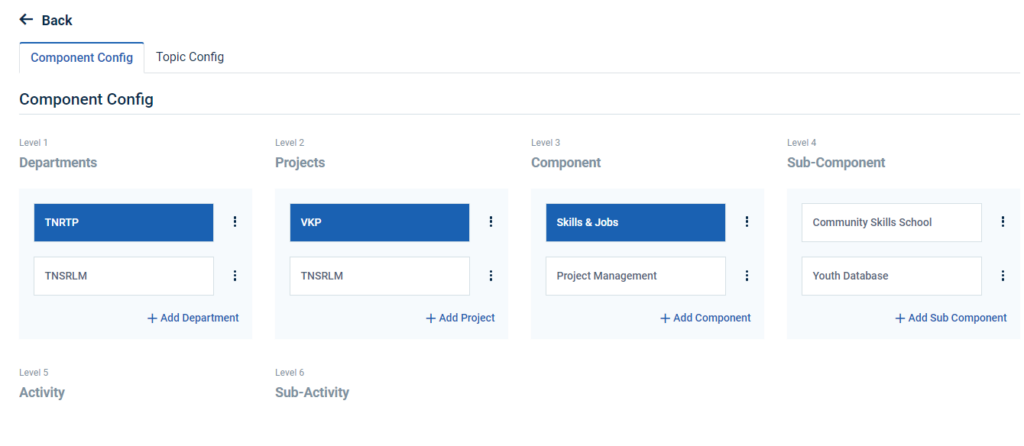The height and width of the screenshot is (446, 1024).
Task: Click the Back arrow link
Action: coord(46,20)
